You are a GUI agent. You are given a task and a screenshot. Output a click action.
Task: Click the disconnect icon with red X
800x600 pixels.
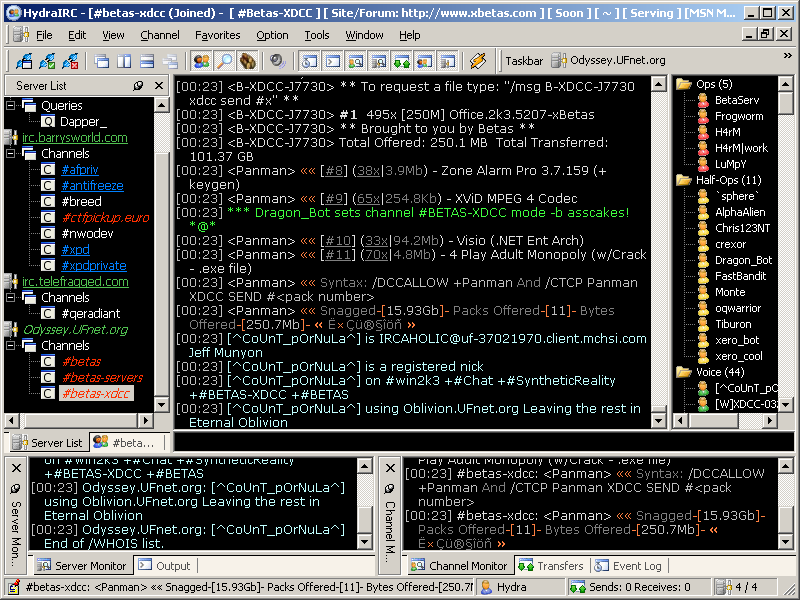pos(71,61)
